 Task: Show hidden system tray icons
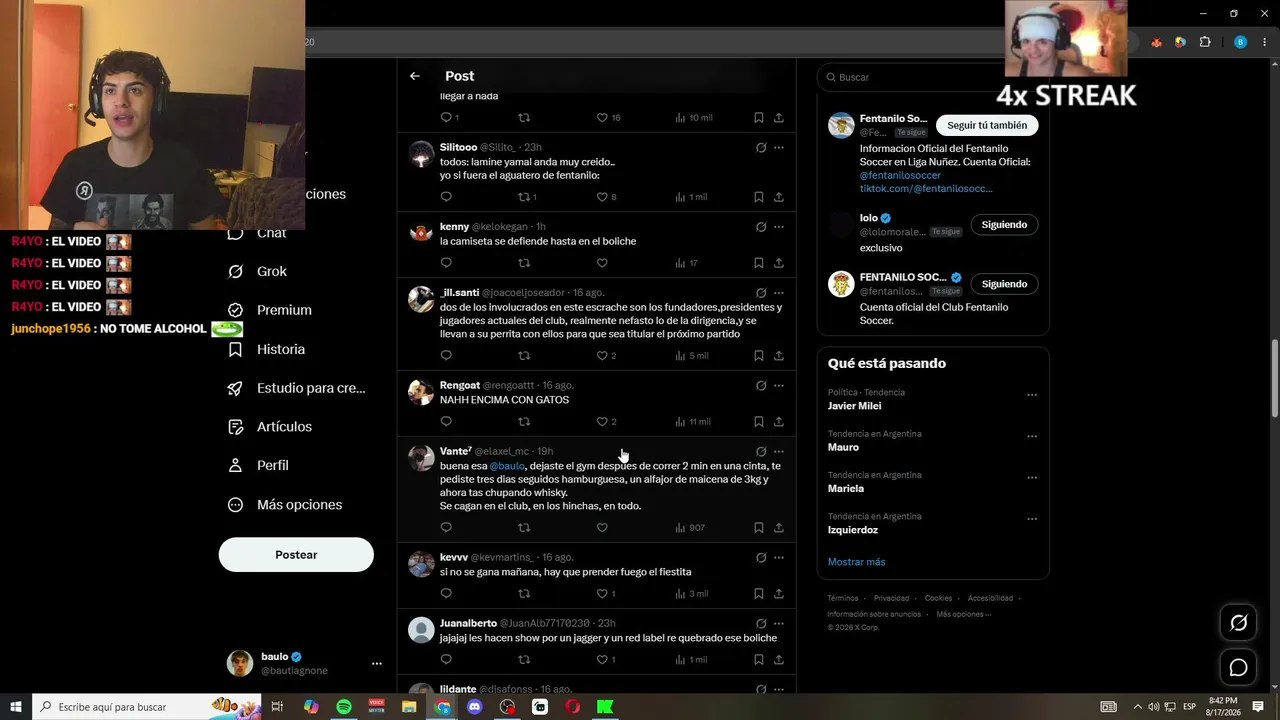[1137, 707]
